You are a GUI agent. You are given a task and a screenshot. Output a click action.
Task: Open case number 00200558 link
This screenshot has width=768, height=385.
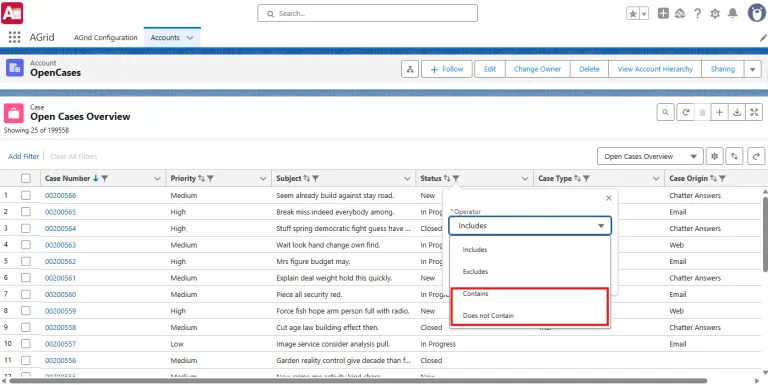(60, 328)
